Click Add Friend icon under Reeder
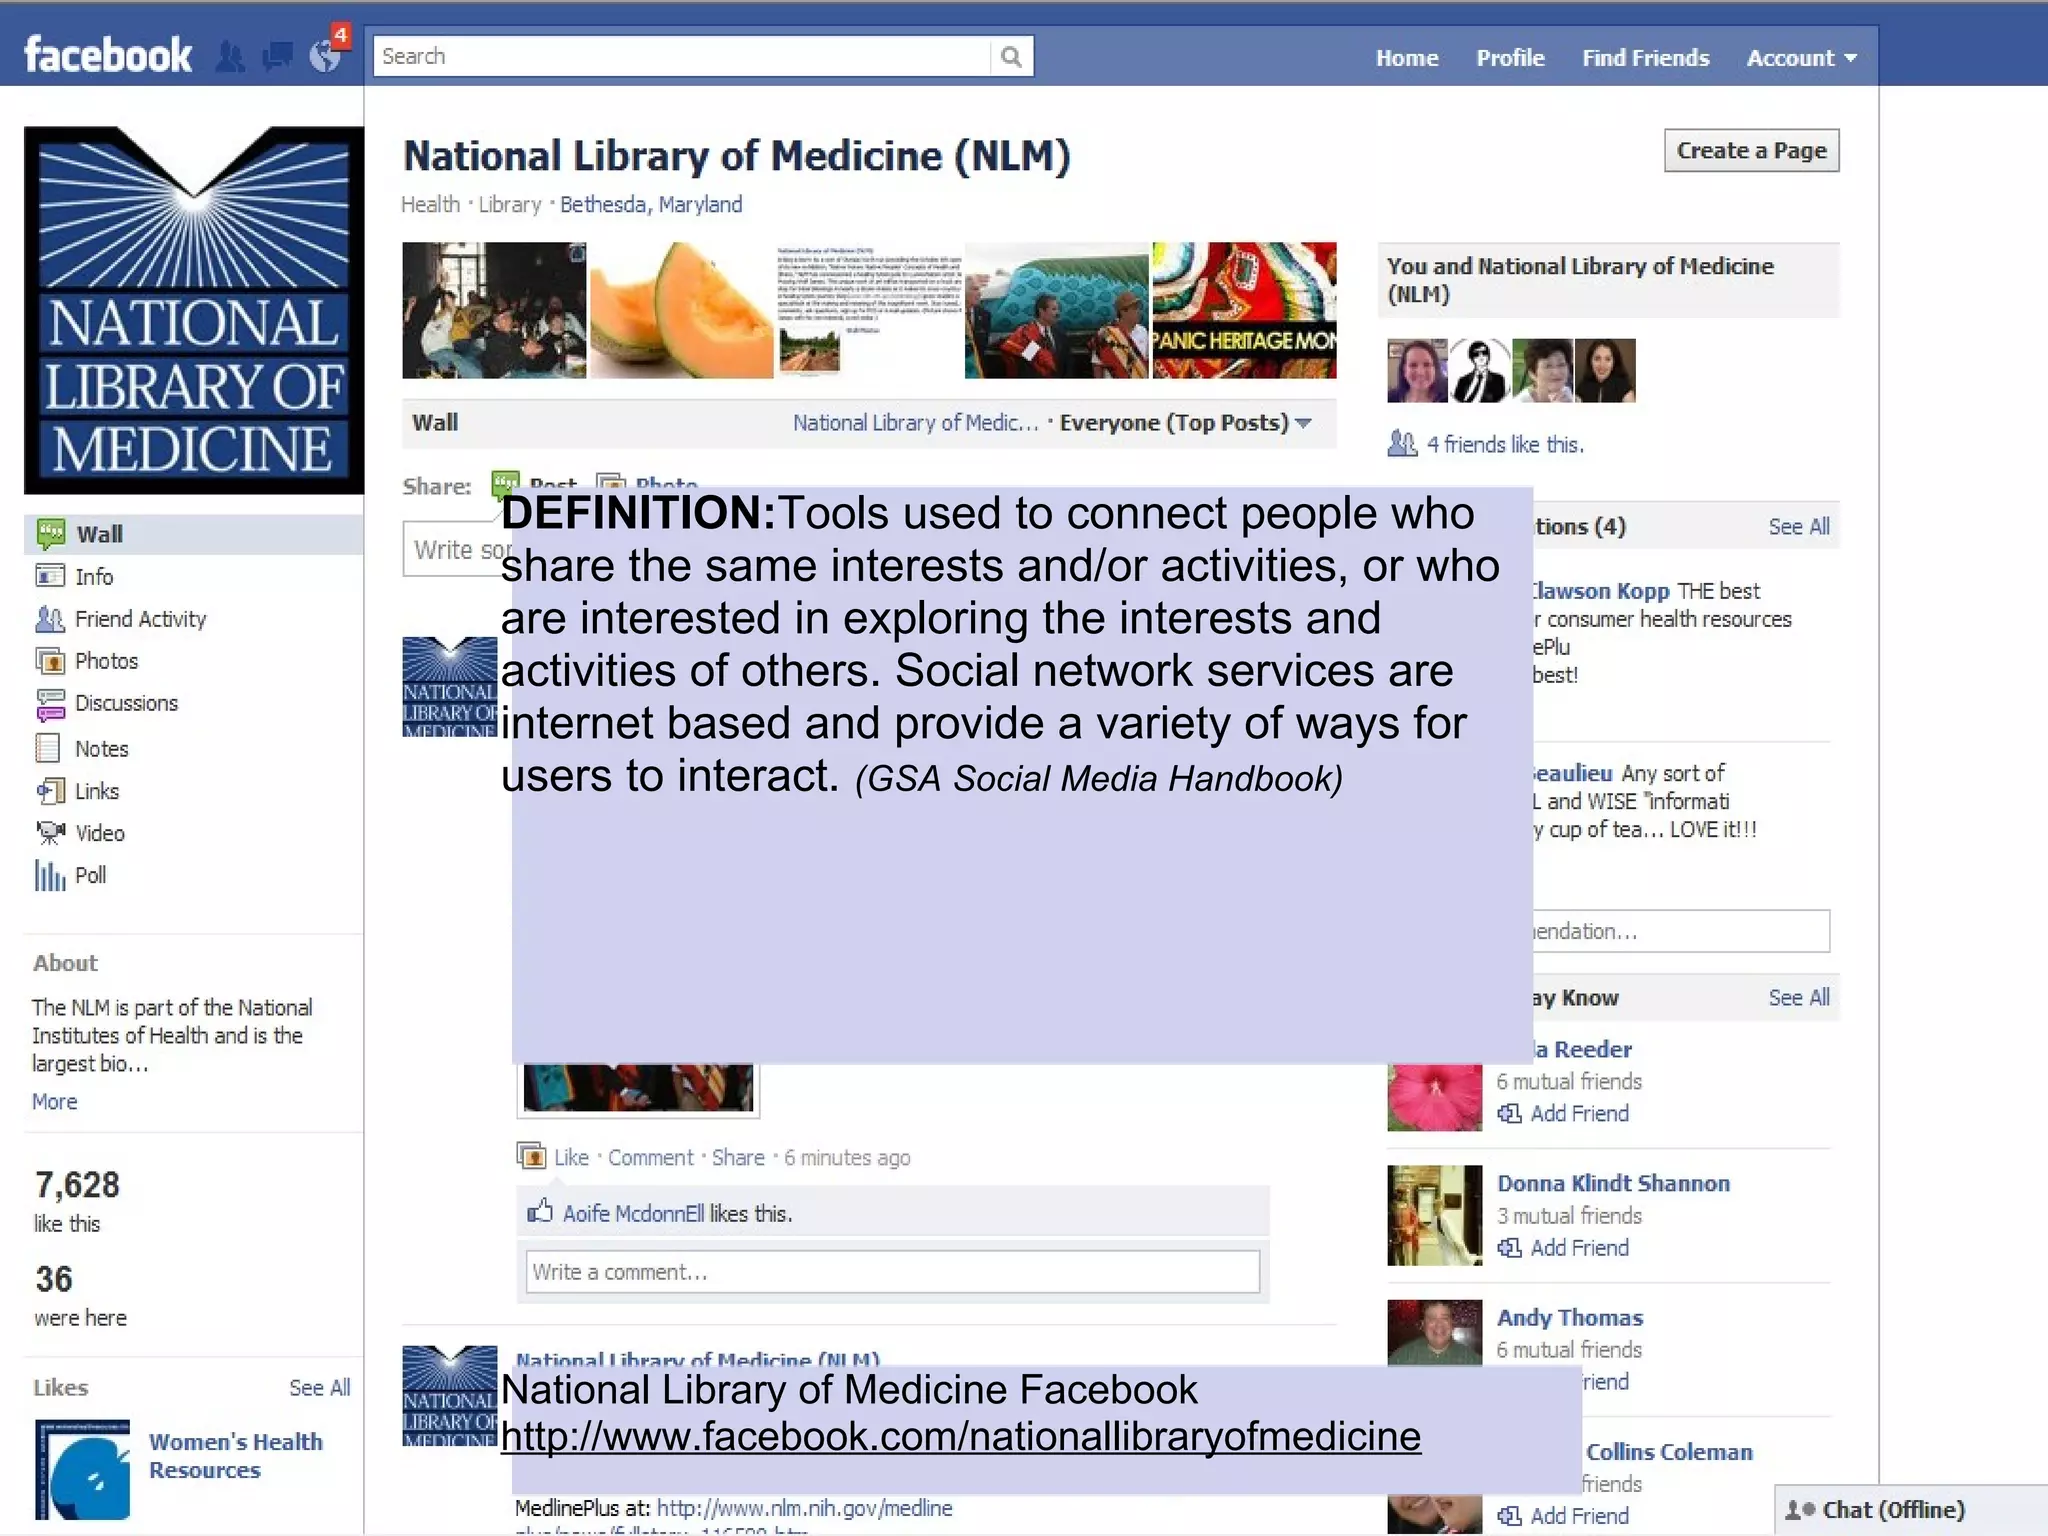The height and width of the screenshot is (1536, 2048). click(1509, 1113)
